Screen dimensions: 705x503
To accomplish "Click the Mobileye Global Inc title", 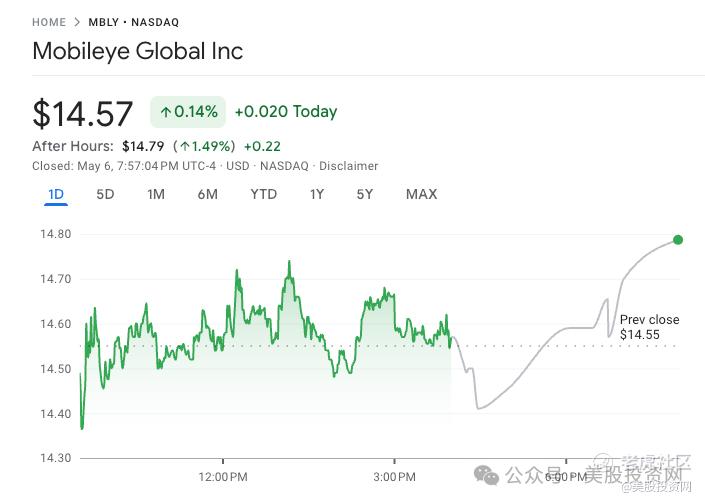I will coord(138,51).
